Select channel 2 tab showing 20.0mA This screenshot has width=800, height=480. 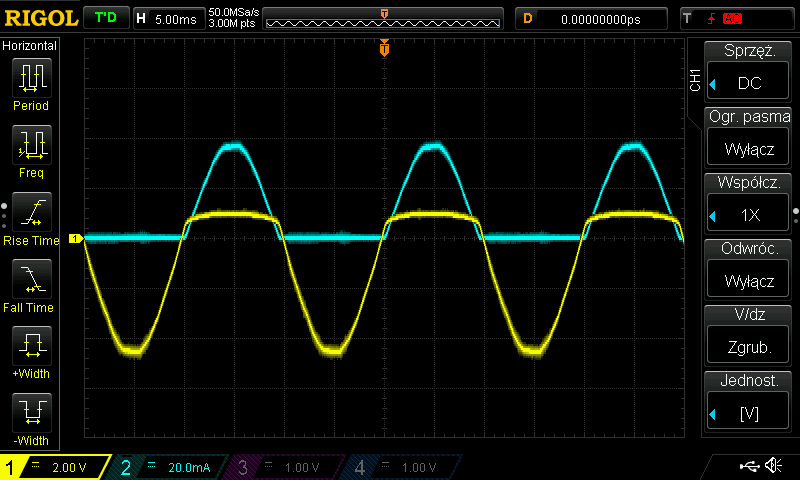(169, 467)
